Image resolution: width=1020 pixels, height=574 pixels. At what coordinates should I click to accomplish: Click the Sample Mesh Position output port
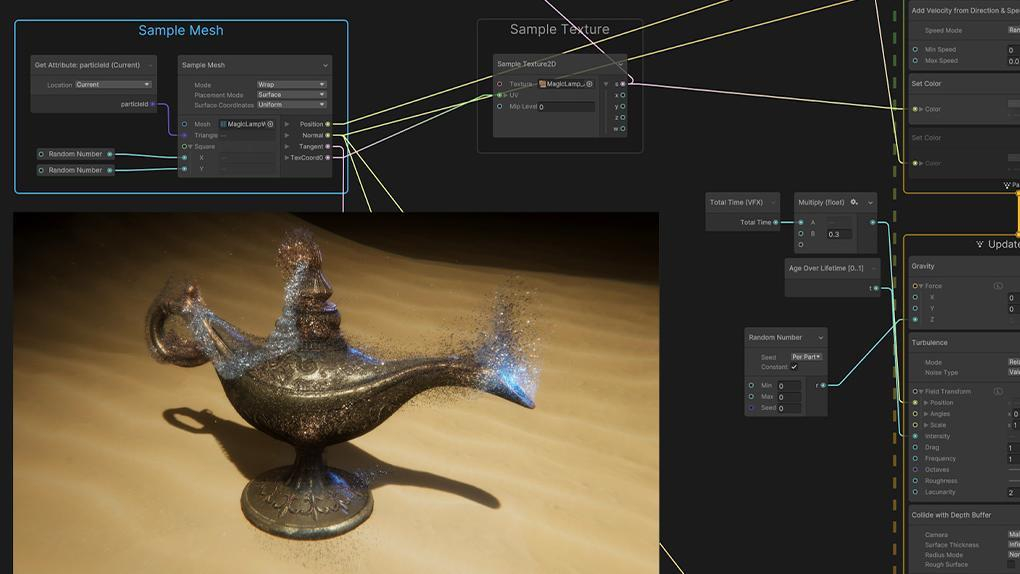(327, 124)
